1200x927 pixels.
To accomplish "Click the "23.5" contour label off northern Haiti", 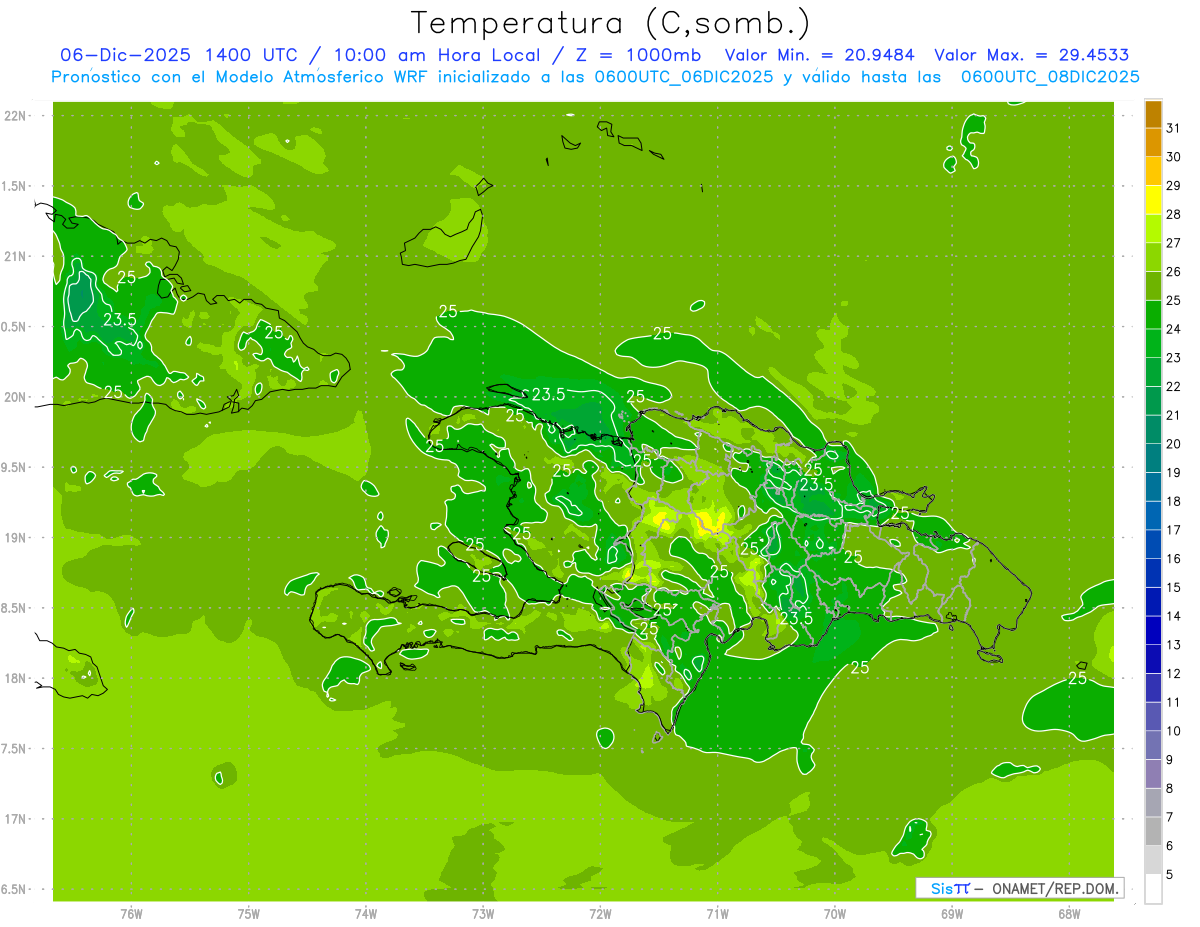I will [x=548, y=394].
